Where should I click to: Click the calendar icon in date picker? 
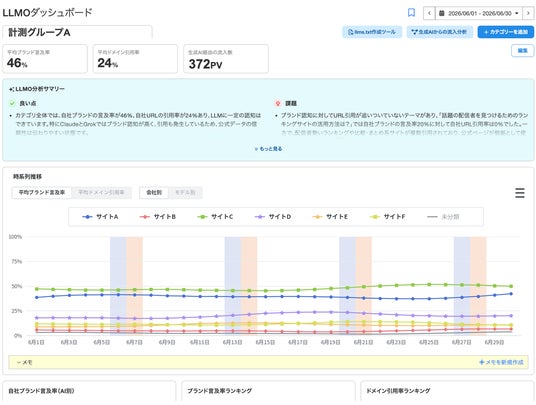tap(442, 13)
